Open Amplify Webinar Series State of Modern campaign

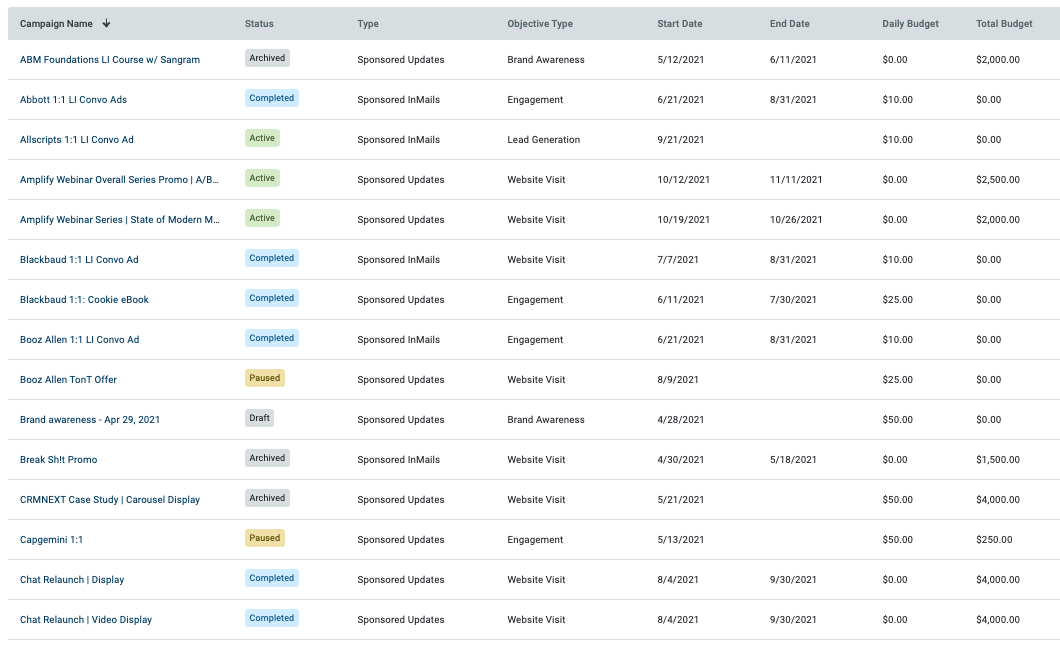point(119,219)
